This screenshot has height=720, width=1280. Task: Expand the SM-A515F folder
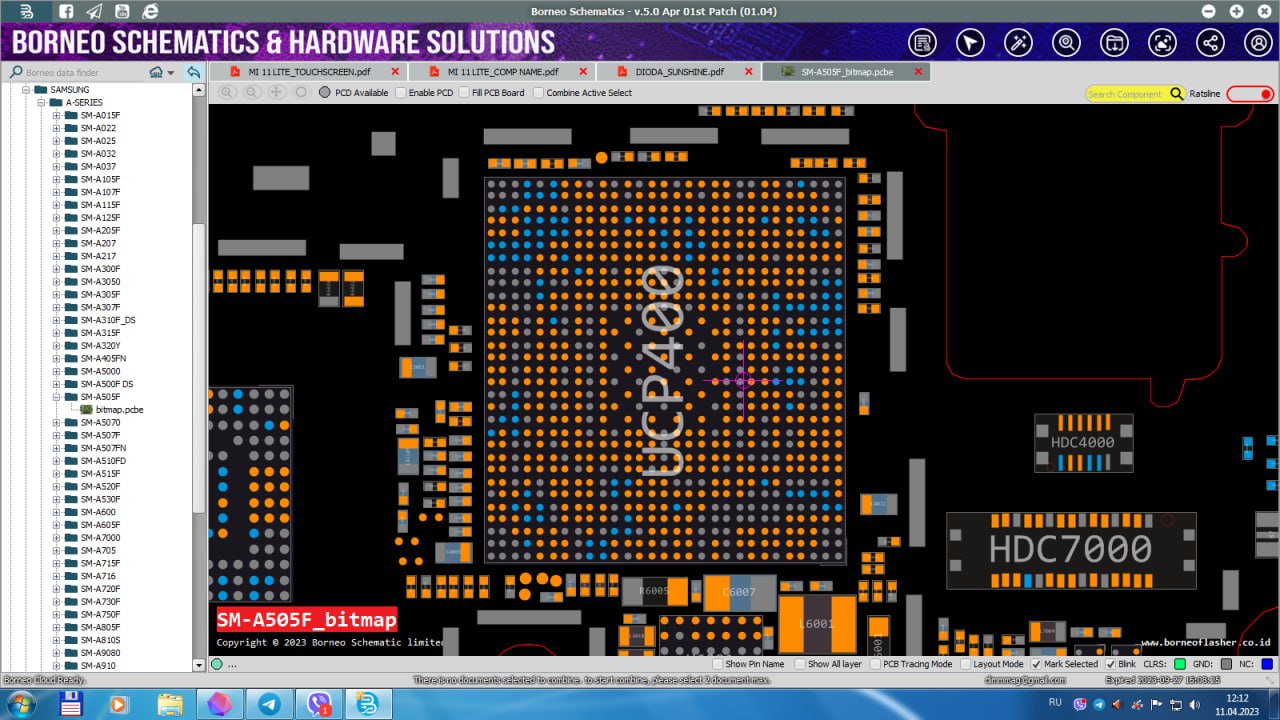(57, 474)
